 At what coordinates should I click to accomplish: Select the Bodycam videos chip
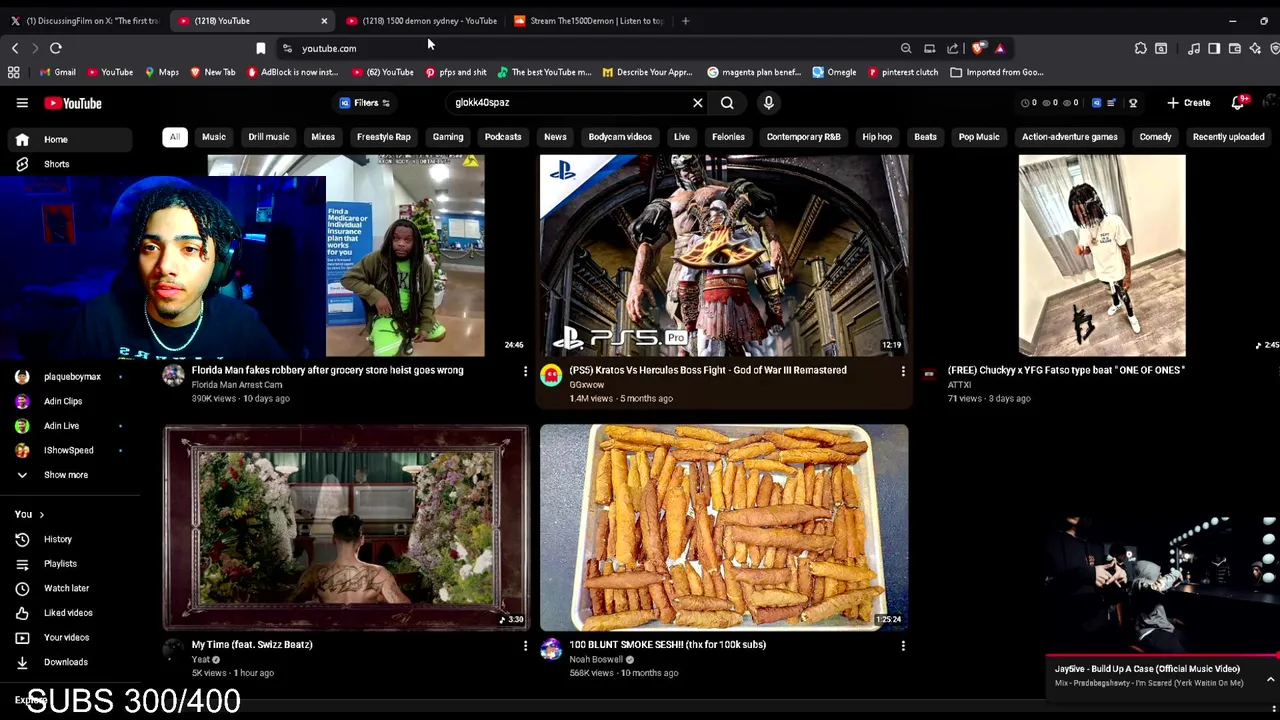tap(620, 137)
